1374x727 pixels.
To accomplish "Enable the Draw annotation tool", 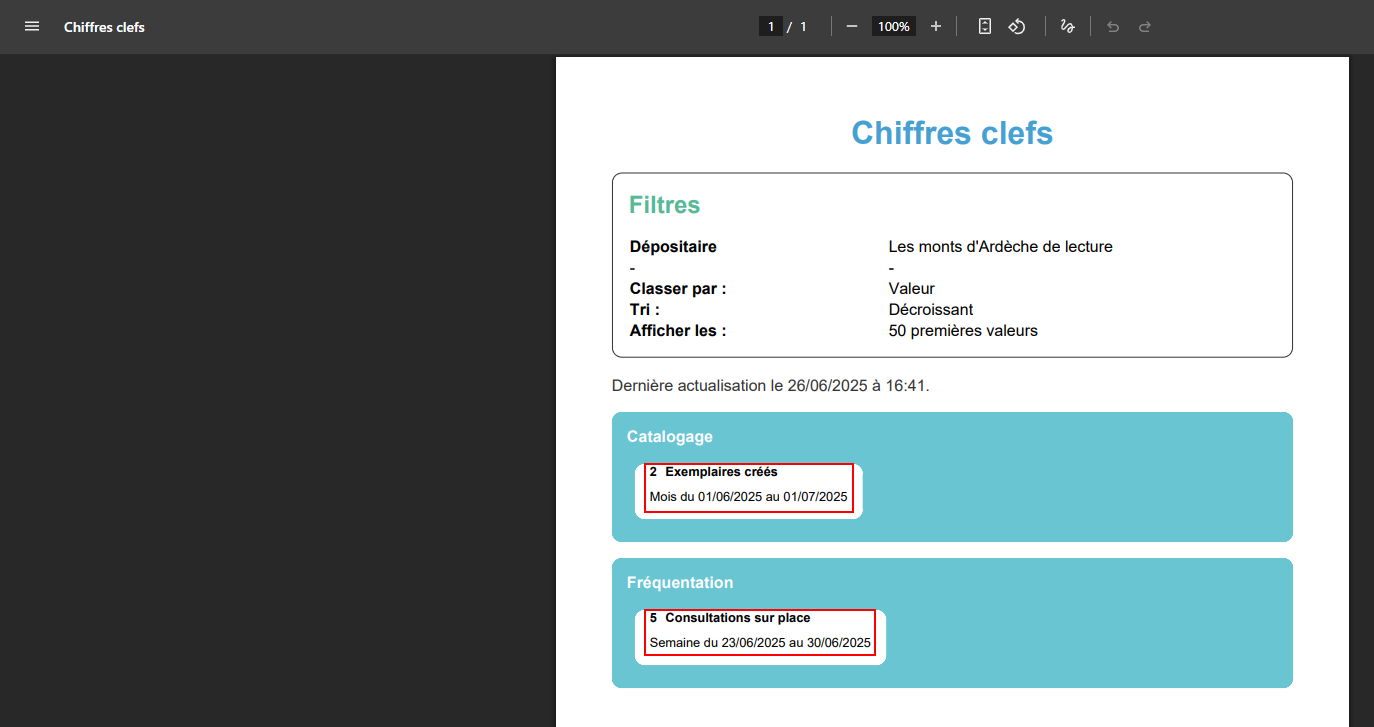I will point(1067,26).
